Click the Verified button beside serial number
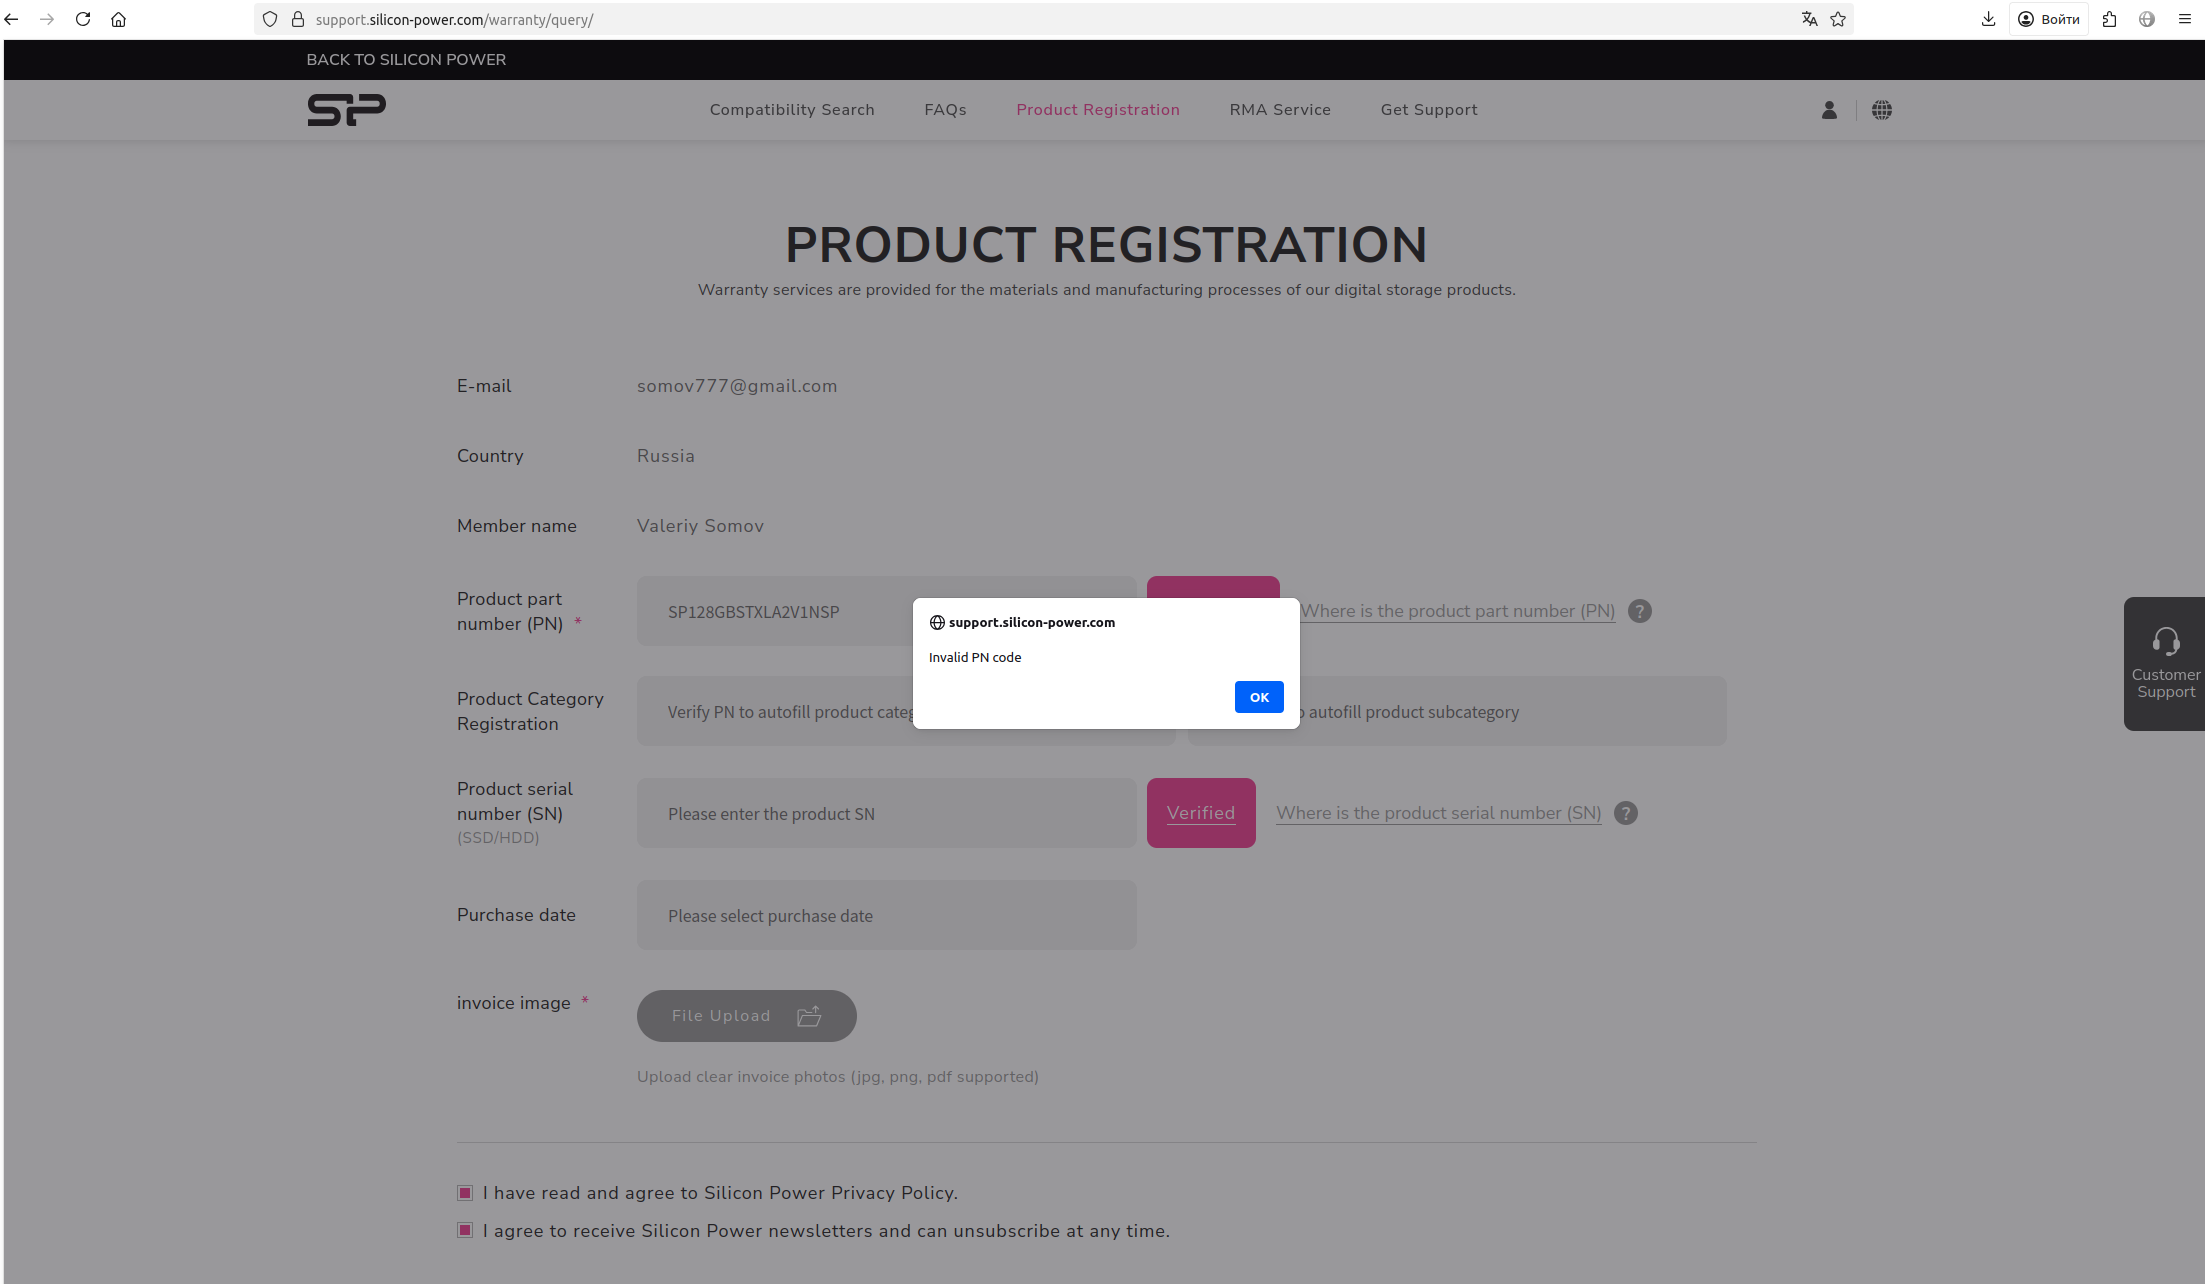This screenshot has height=1284, width=2205. (x=1200, y=813)
